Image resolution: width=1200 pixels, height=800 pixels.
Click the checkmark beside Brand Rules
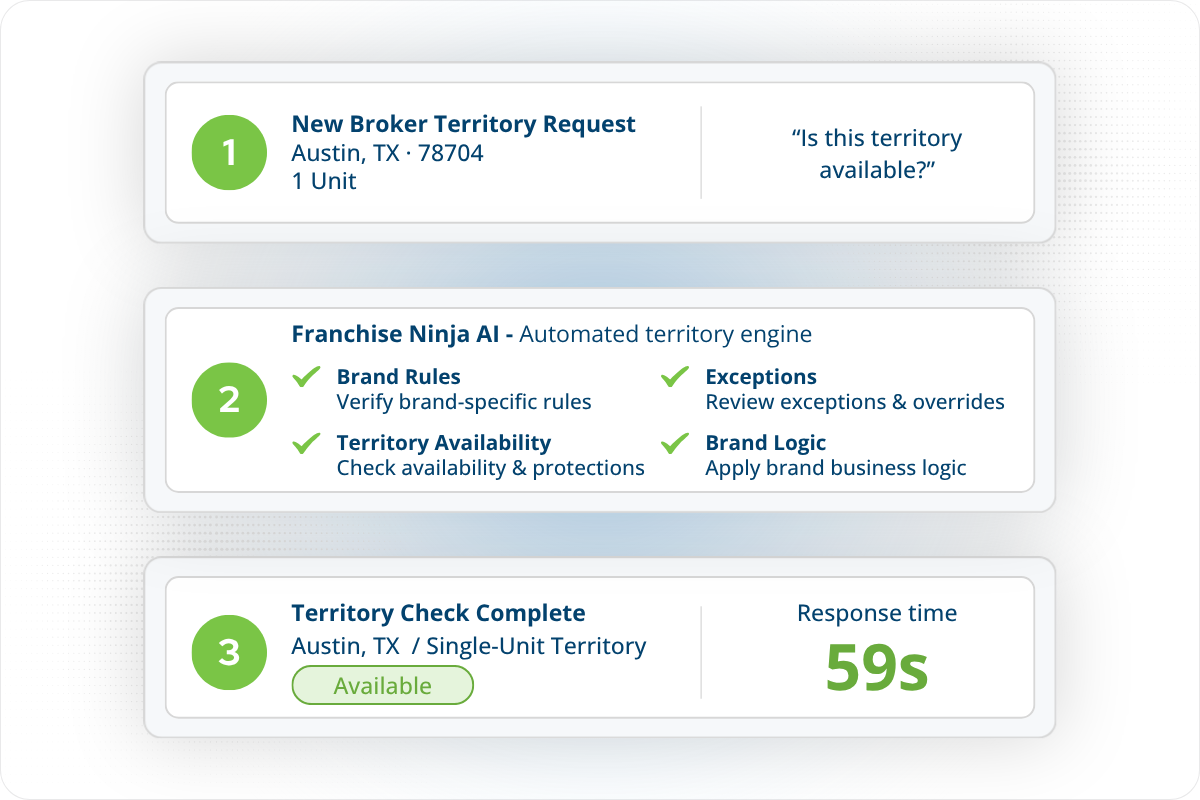pos(306,377)
